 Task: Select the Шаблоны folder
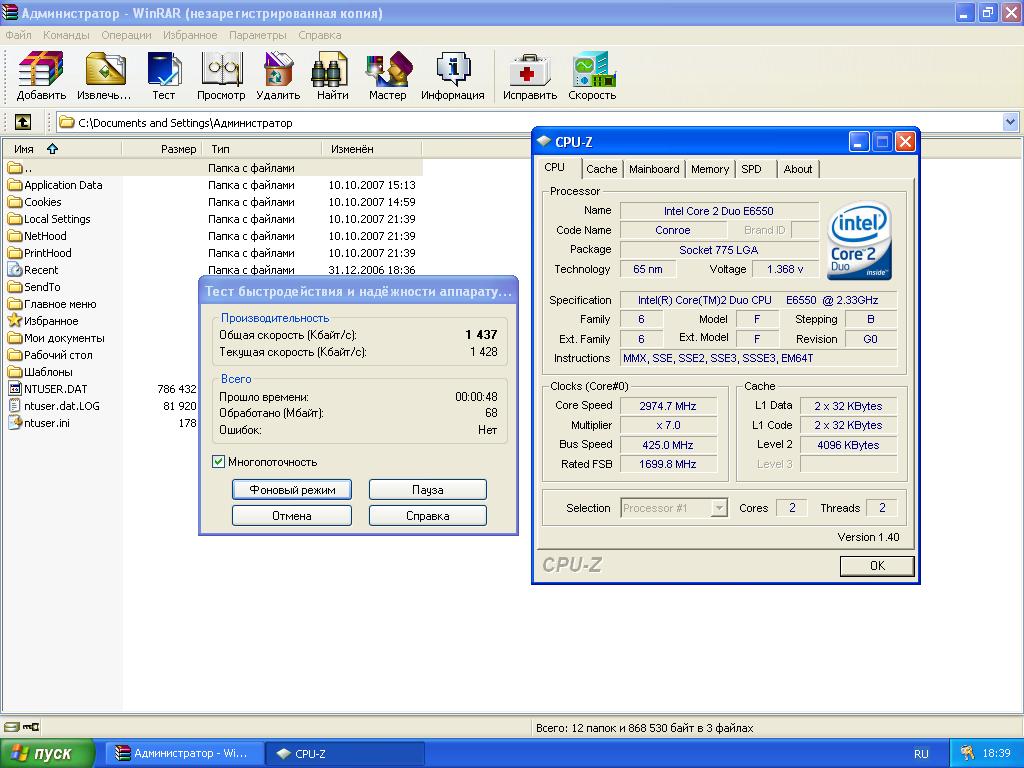click(40, 372)
